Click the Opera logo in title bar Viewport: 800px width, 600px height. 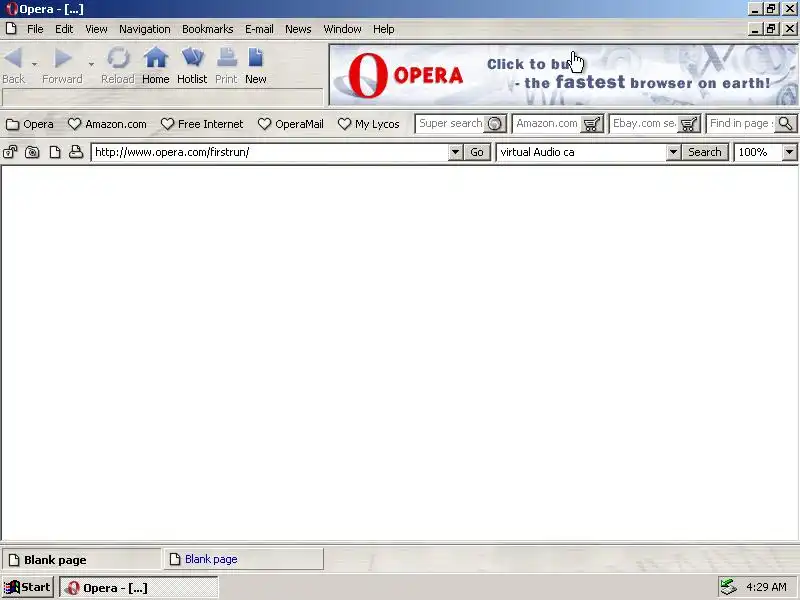(x=11, y=9)
